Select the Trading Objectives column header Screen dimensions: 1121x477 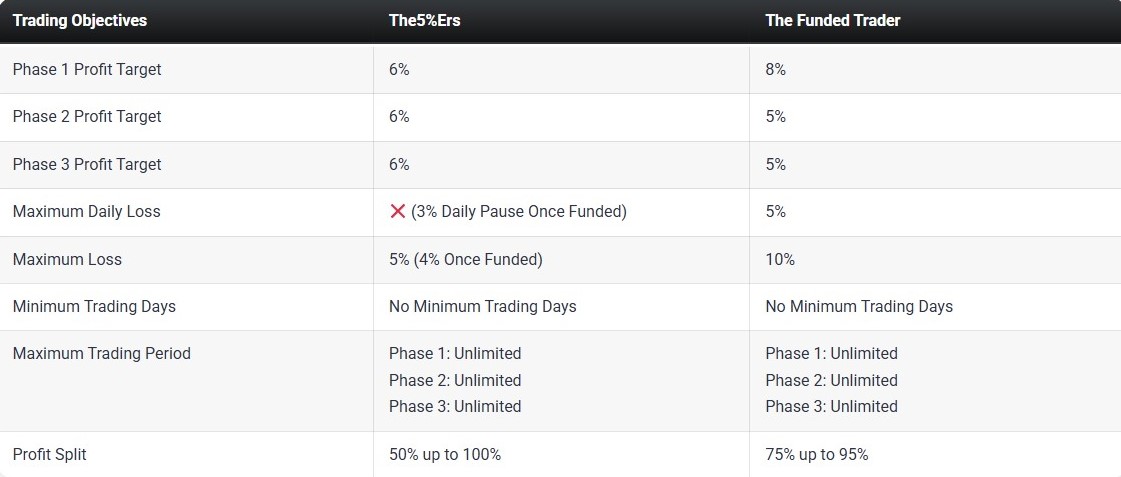[x=79, y=21]
